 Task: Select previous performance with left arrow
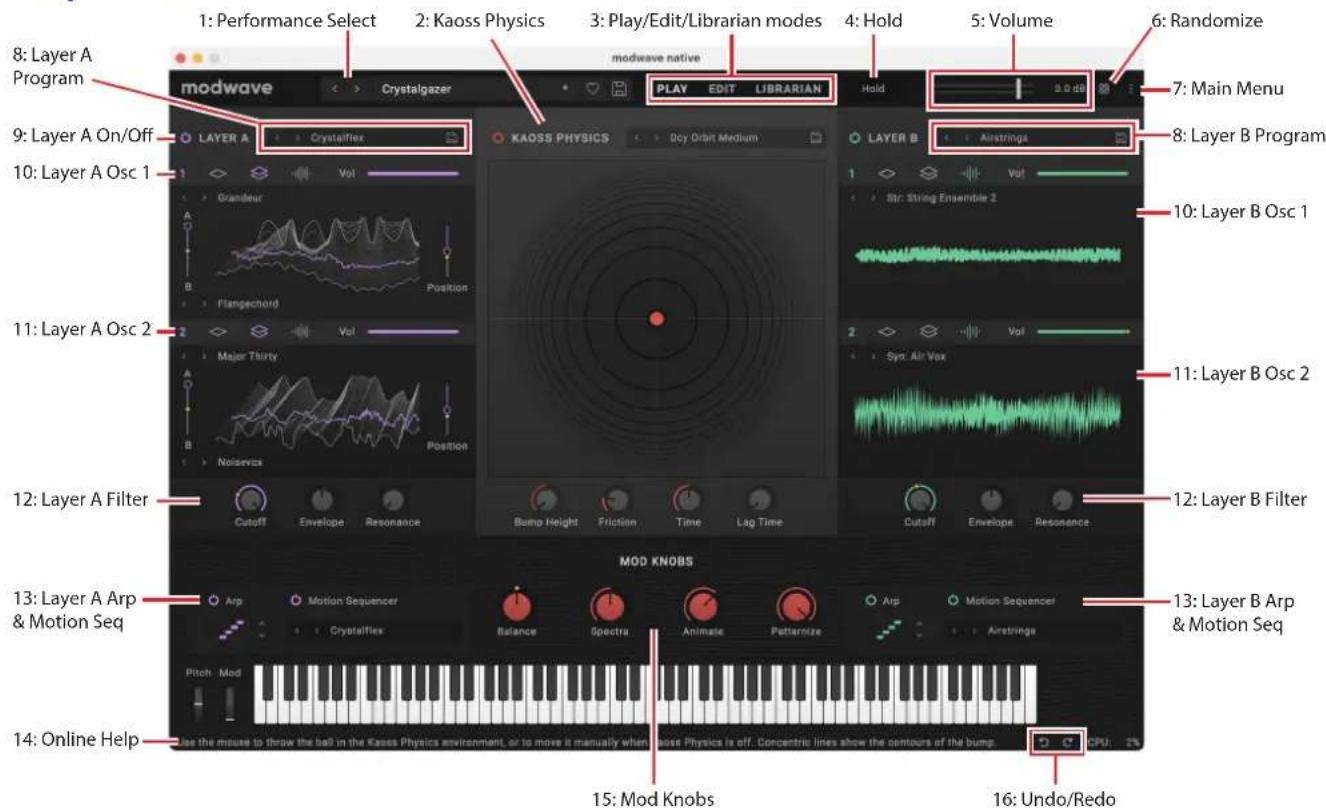336,89
